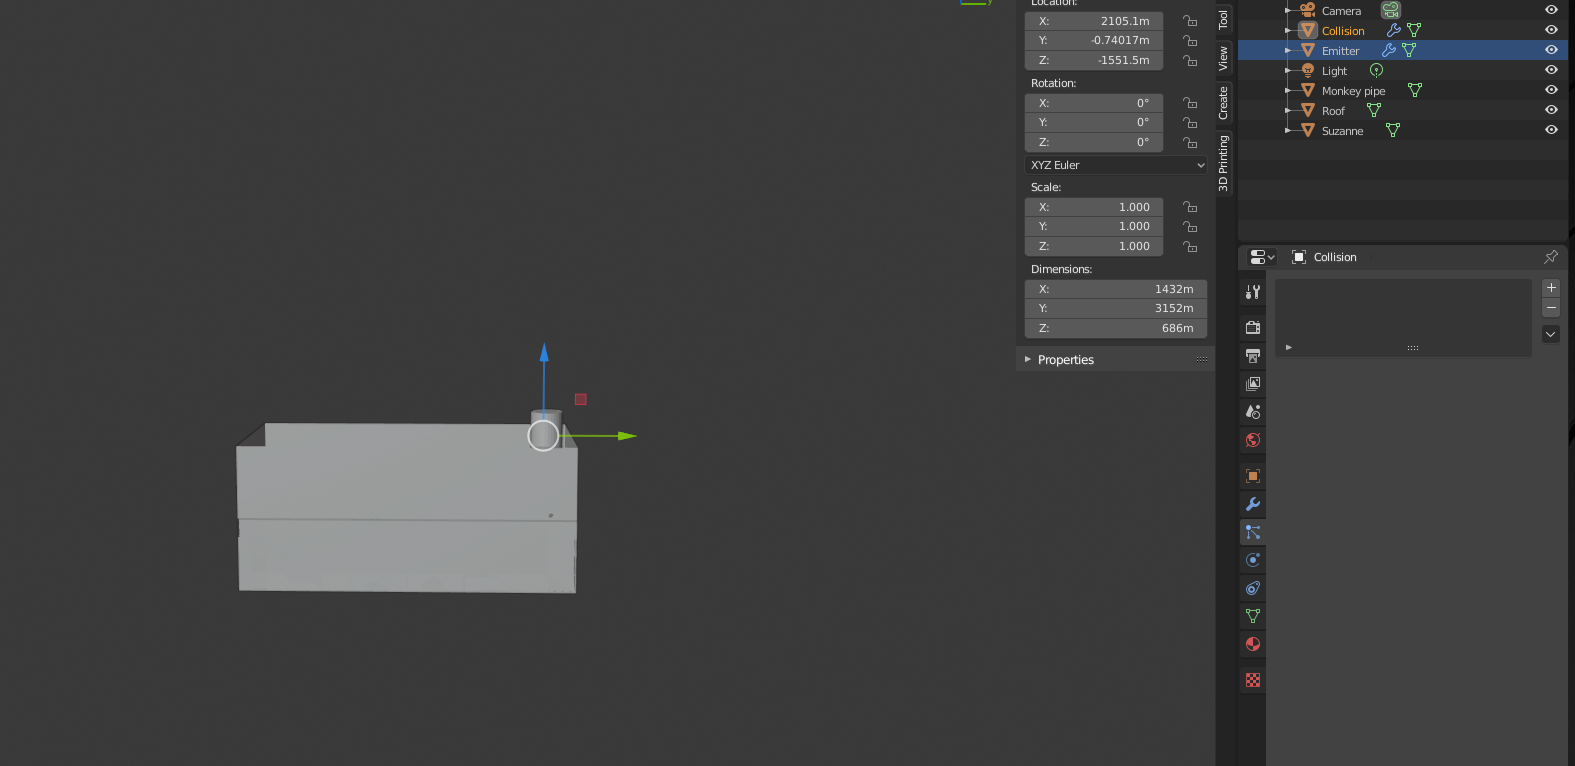The height and width of the screenshot is (766, 1575).
Task: Hide the Roof object in outliner
Action: tap(1551, 110)
